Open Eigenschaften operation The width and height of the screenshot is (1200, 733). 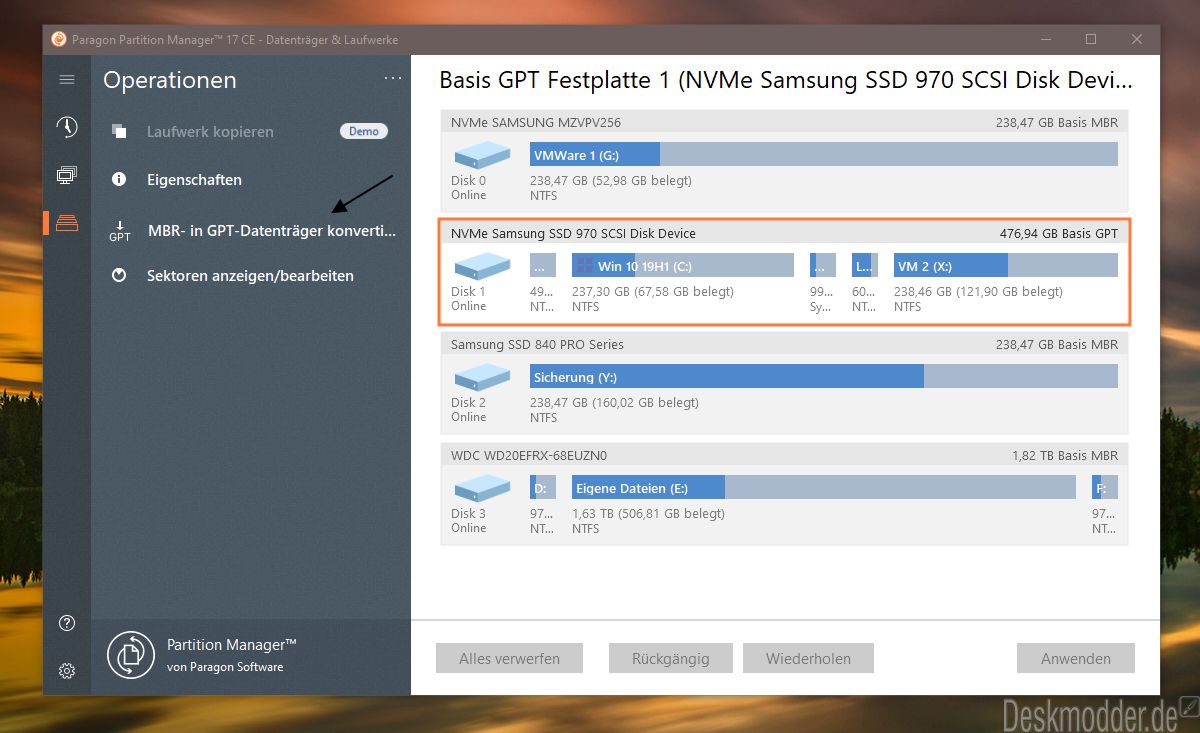[x=194, y=180]
